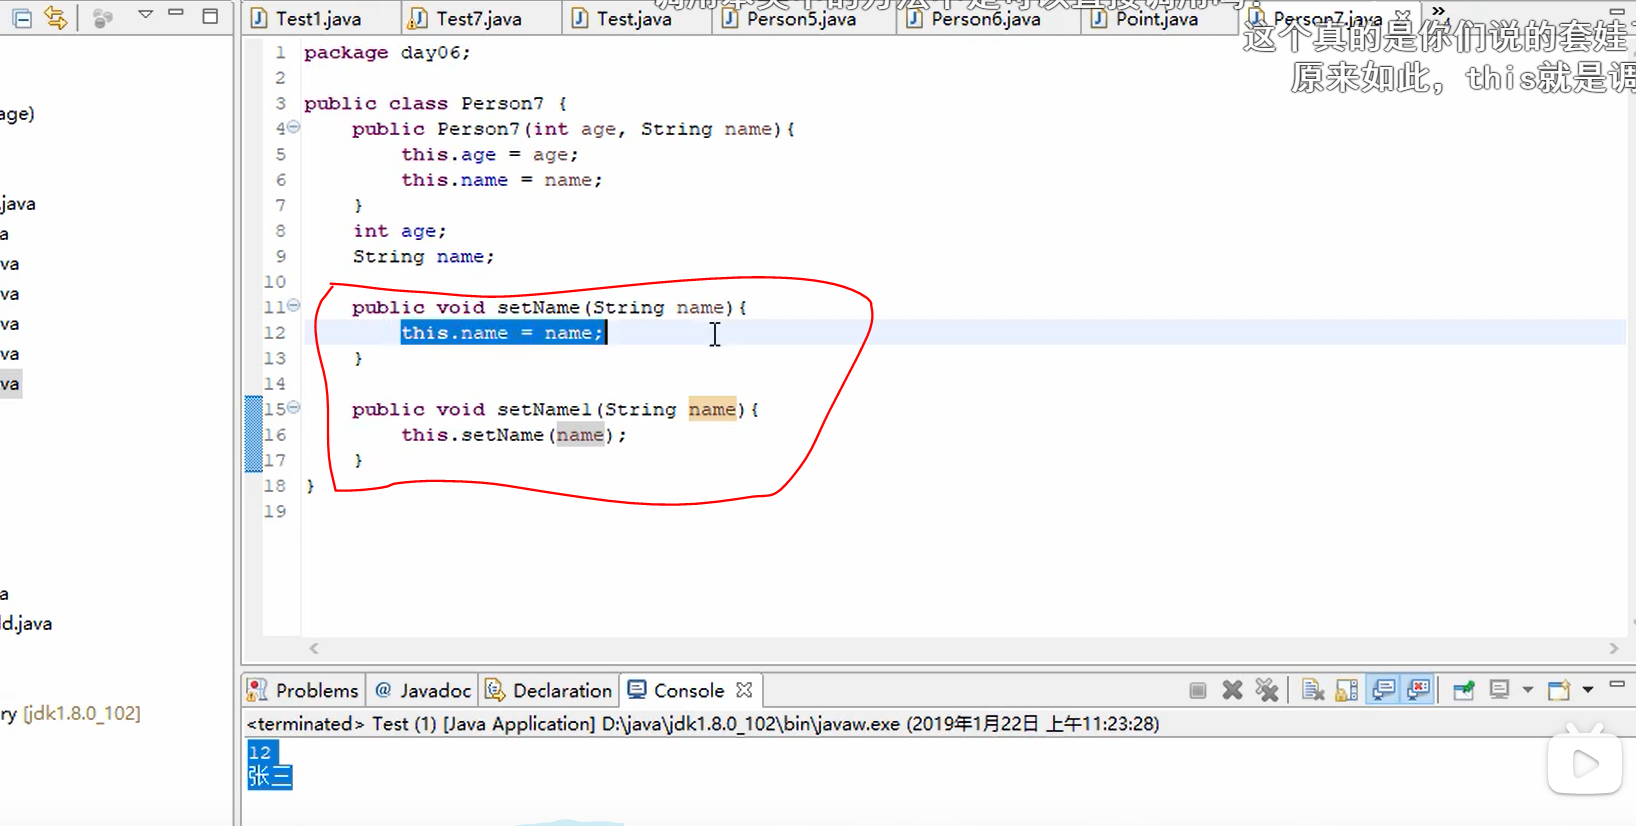1636x826 pixels.
Task: Click Remove Launch X icon in Console
Action: click(x=1232, y=690)
